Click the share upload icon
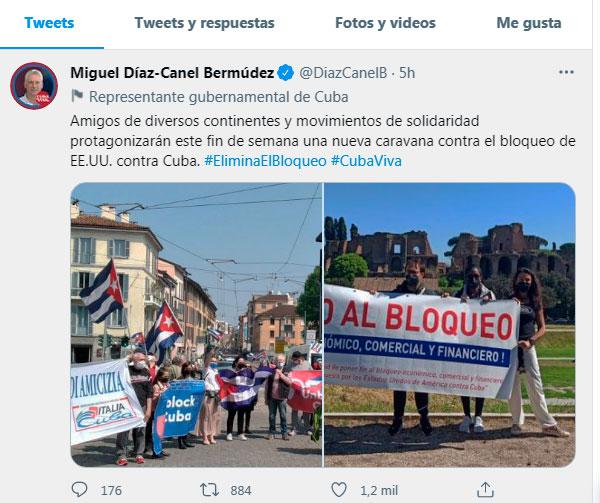 (485, 490)
